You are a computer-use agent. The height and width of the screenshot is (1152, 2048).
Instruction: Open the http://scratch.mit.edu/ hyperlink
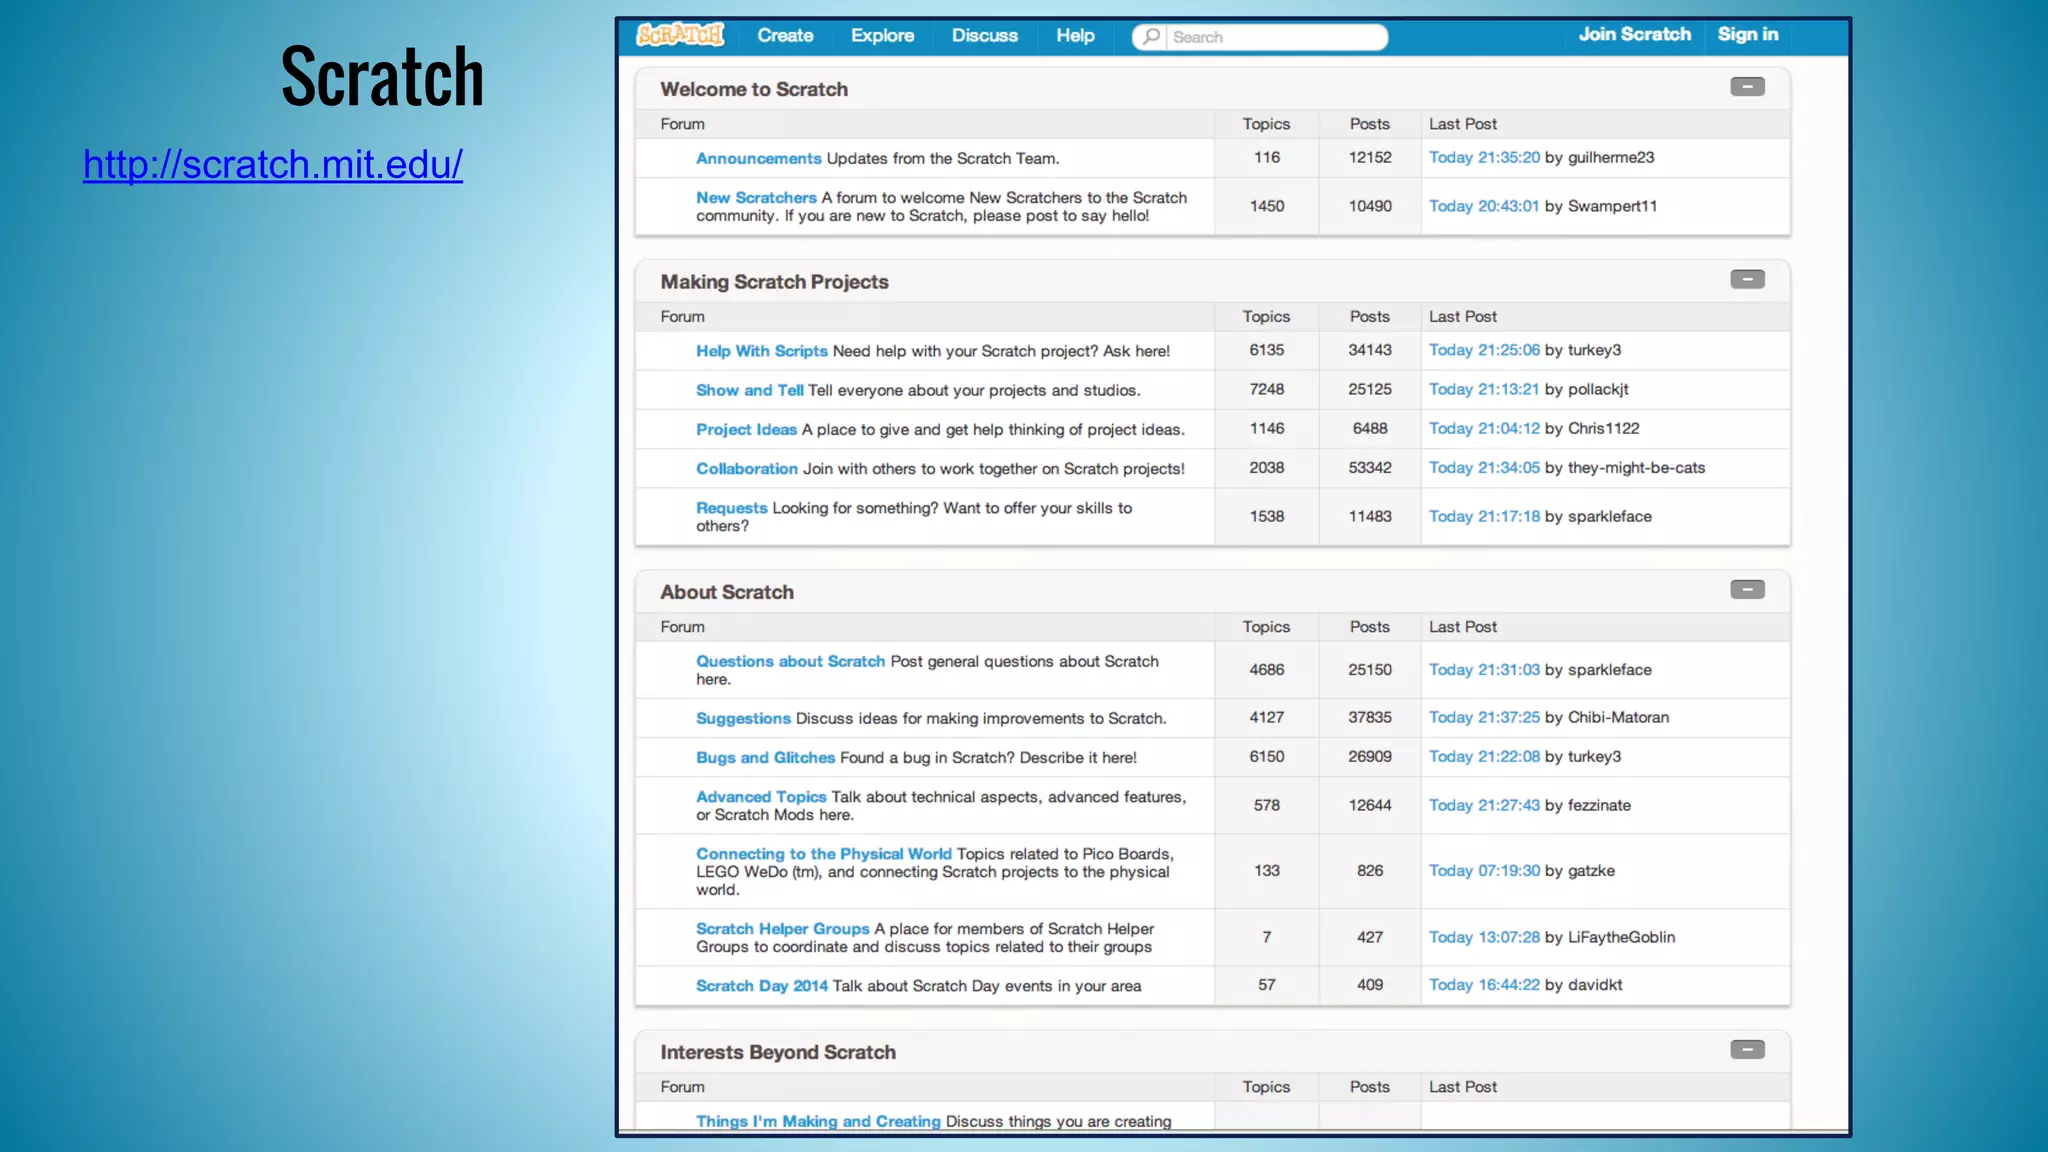[x=273, y=165]
